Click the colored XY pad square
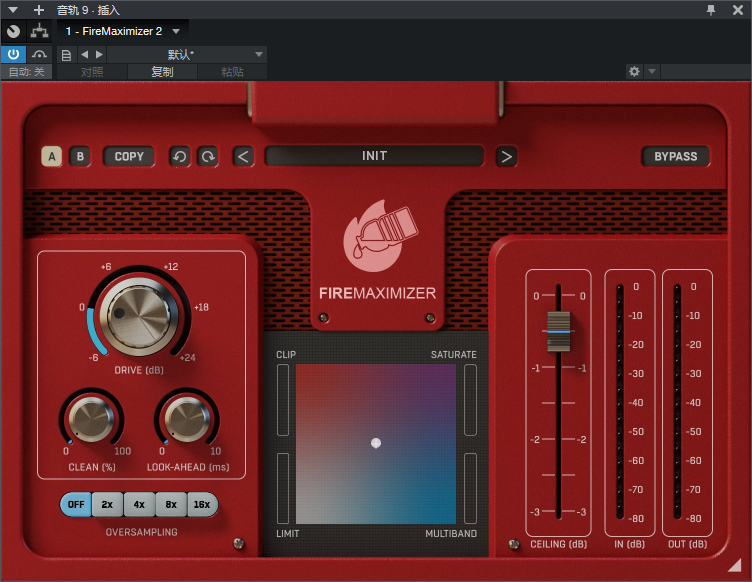The height and width of the screenshot is (582, 752). [x=376, y=444]
